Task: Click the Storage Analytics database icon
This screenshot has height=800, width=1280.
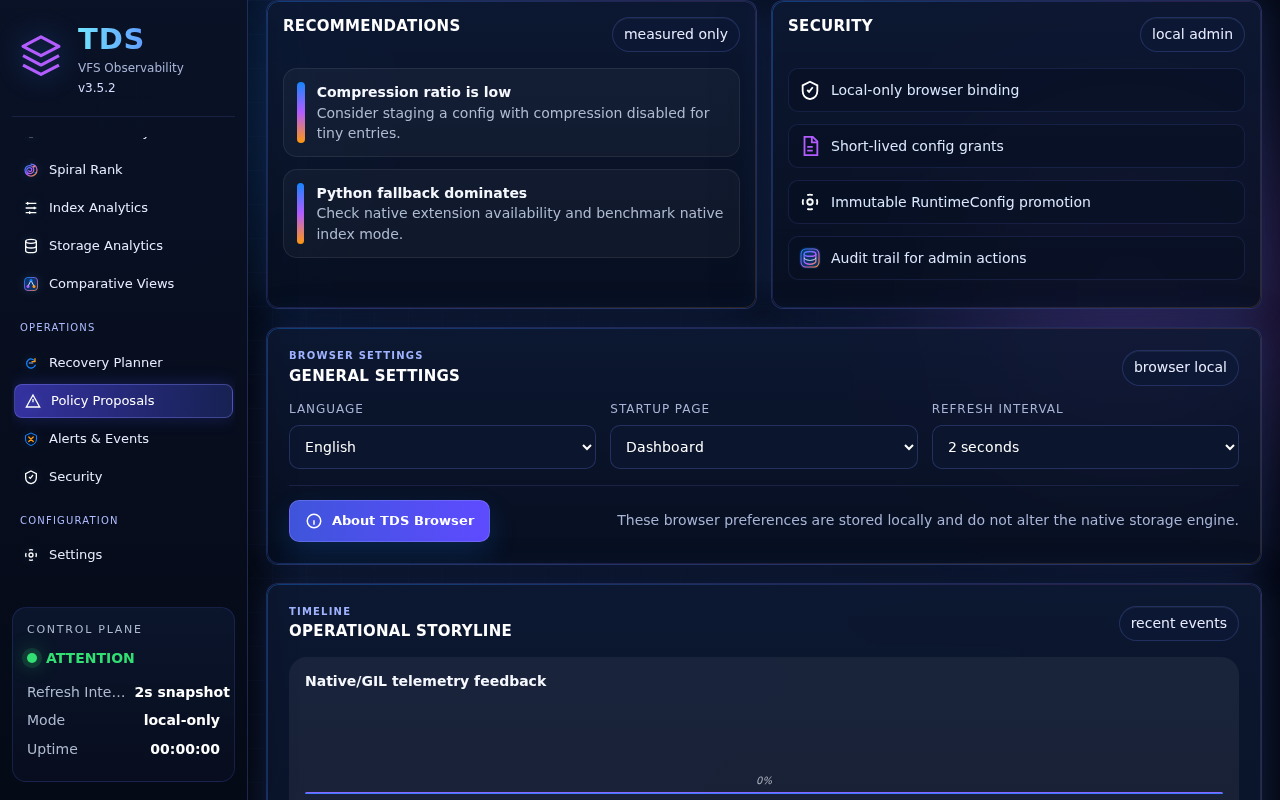Action: (x=31, y=246)
